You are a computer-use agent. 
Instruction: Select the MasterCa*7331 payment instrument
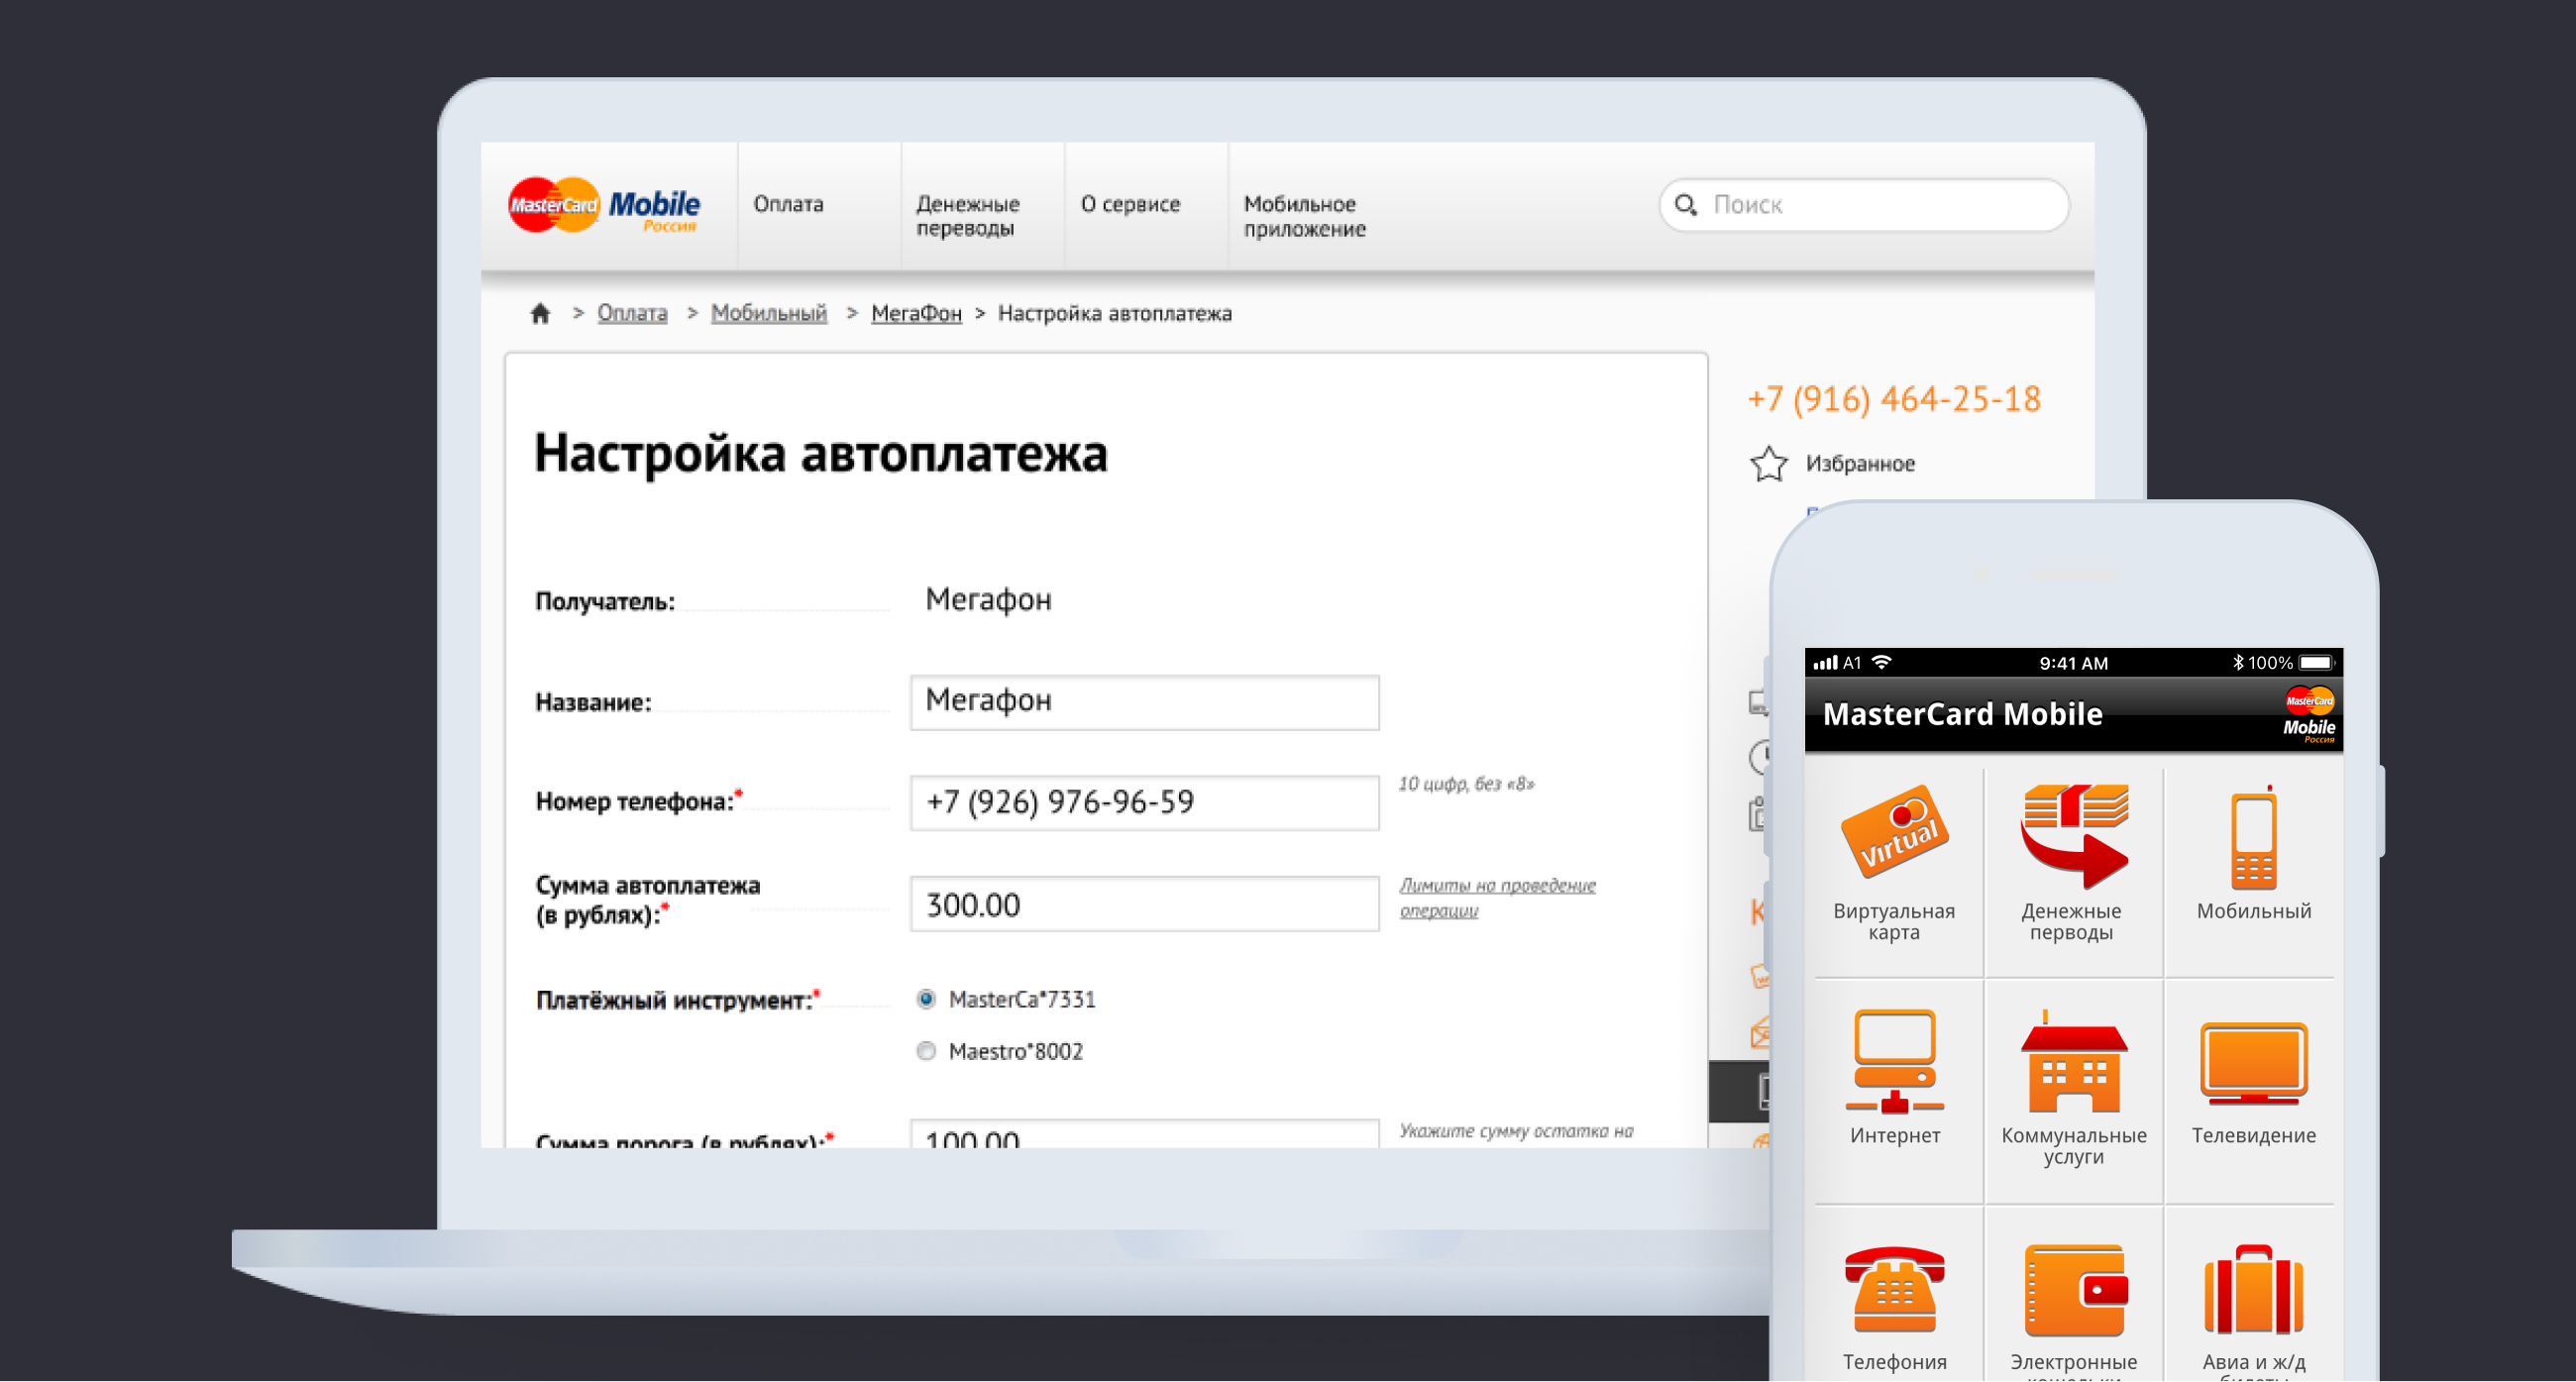[925, 998]
